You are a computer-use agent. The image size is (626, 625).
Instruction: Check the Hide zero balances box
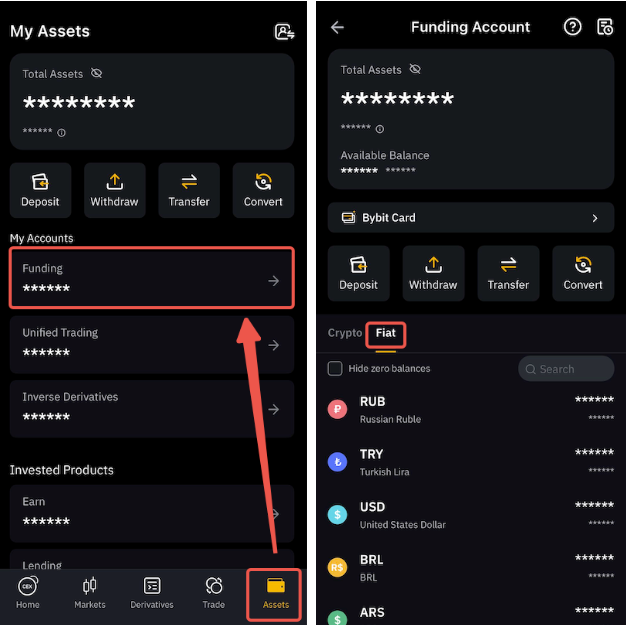pyautogui.click(x=335, y=368)
